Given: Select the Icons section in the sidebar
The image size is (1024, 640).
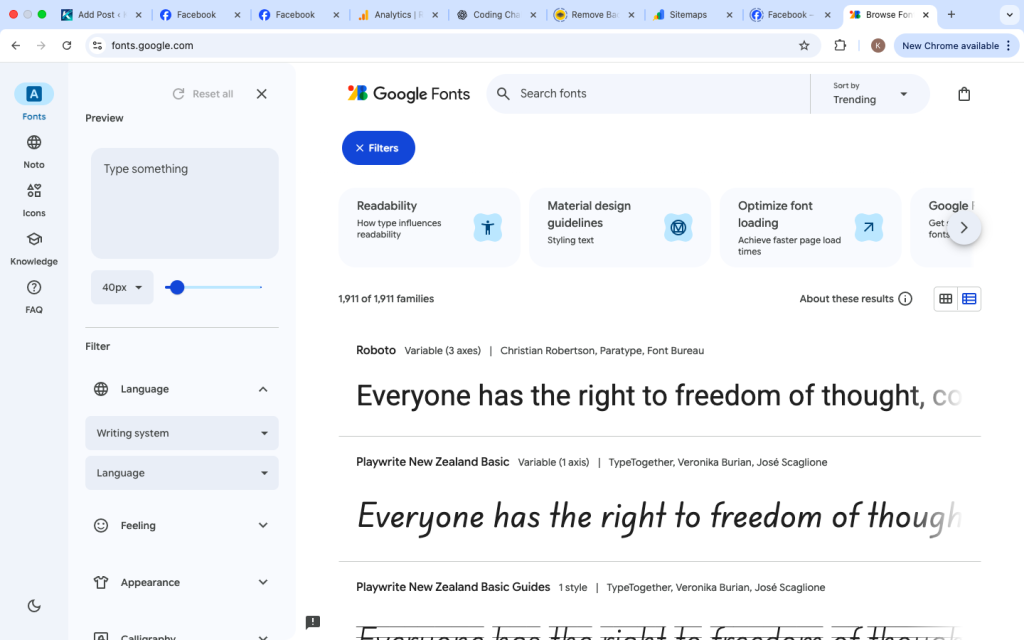Looking at the screenshot, I should coord(33,199).
